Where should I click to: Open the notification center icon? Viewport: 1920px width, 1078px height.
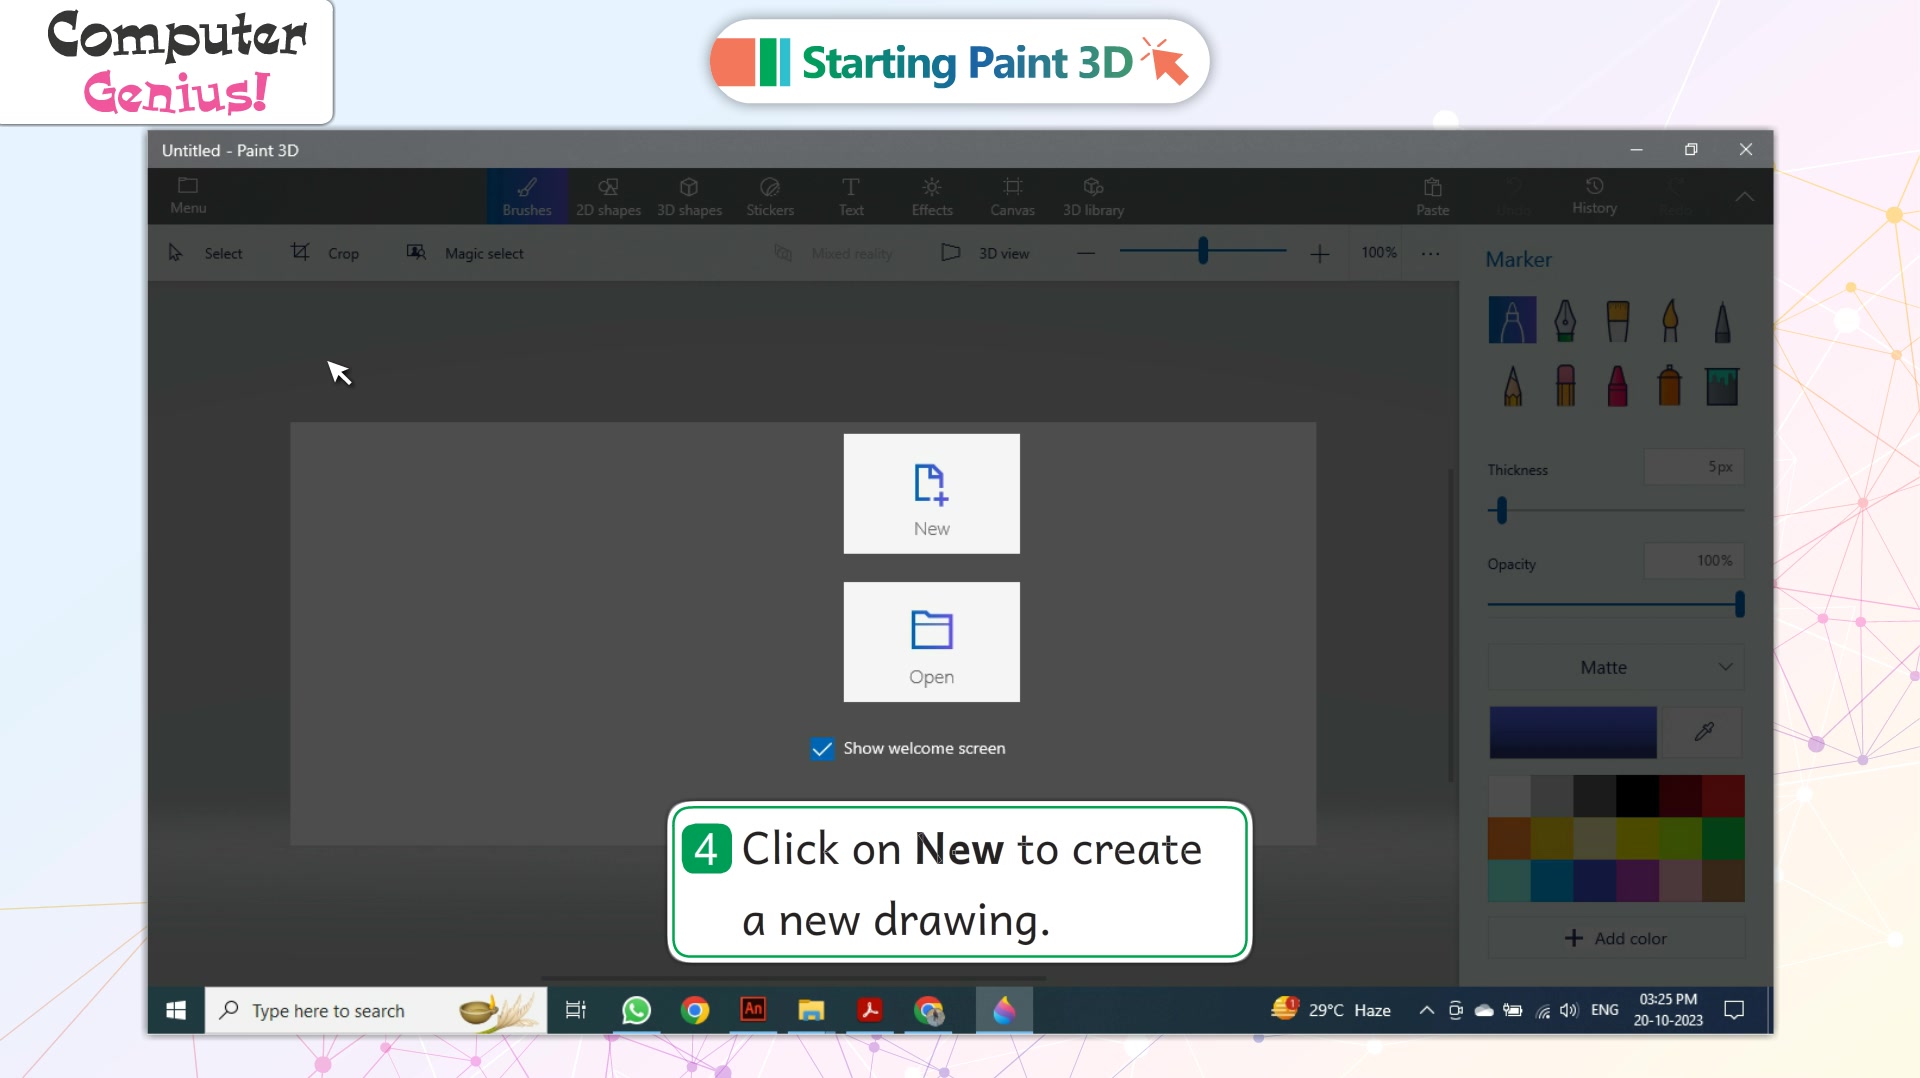(x=1734, y=1010)
